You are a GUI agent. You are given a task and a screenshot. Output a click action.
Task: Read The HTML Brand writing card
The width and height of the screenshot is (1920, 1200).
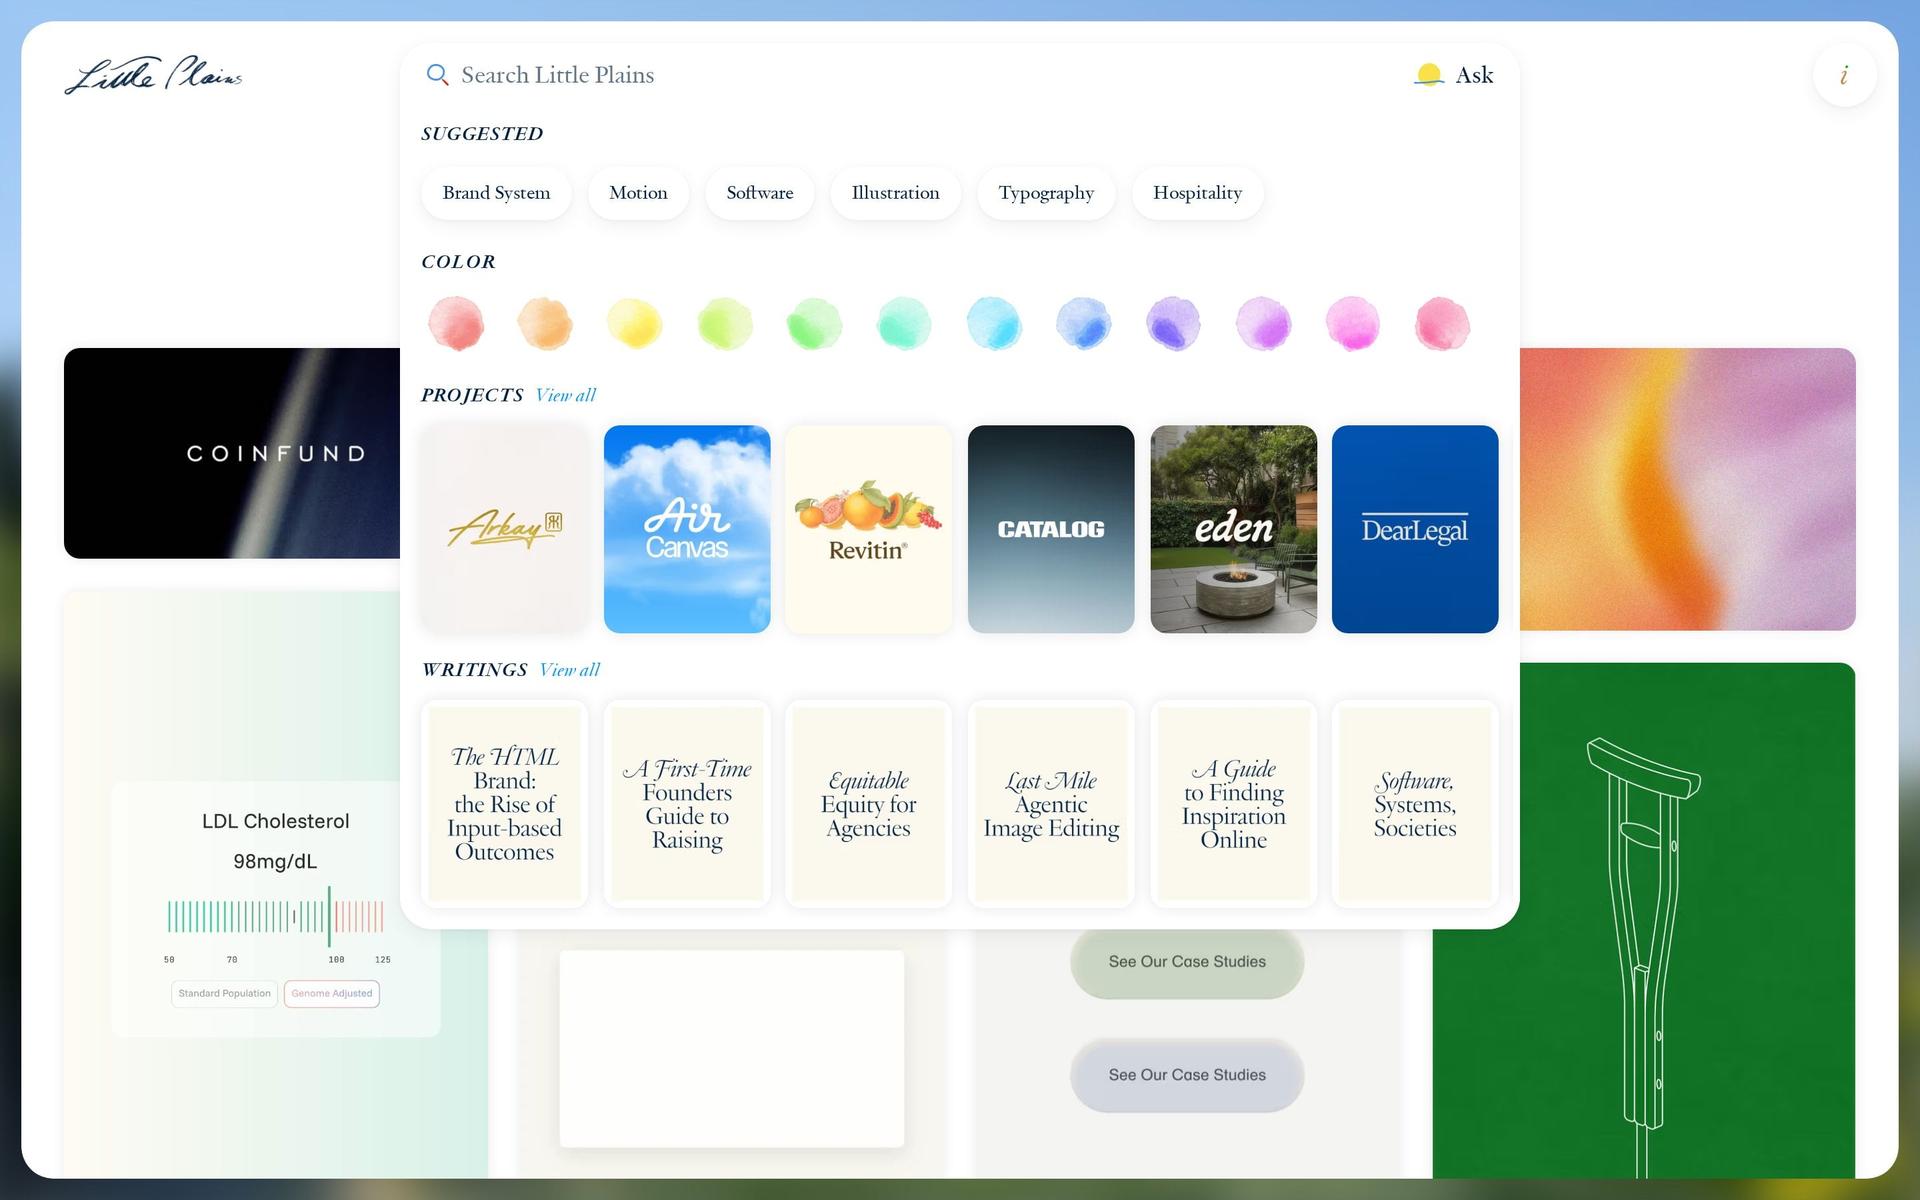coord(505,804)
